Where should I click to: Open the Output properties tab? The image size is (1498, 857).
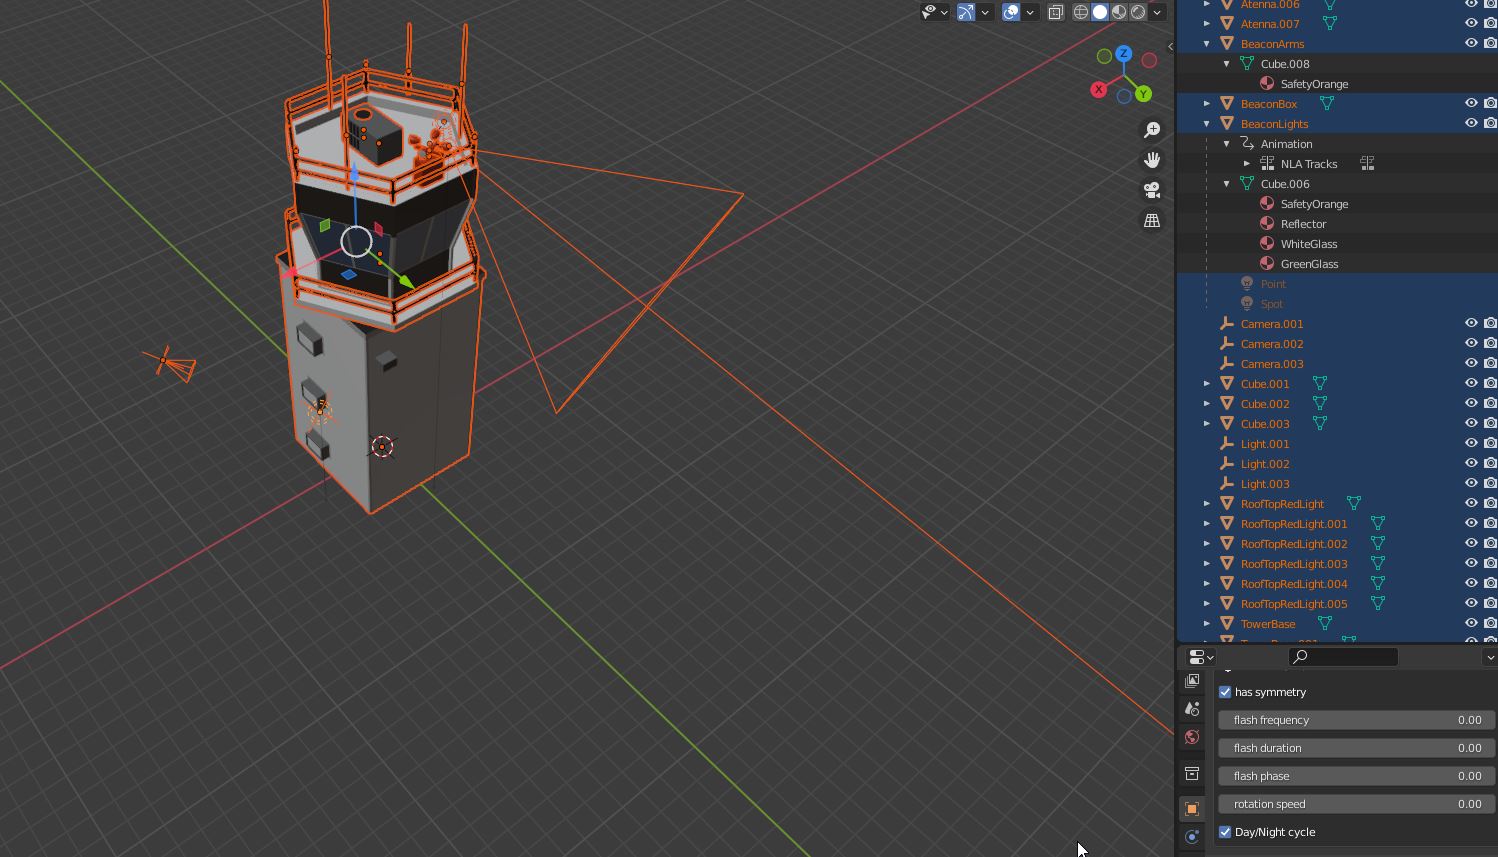[1192, 681]
